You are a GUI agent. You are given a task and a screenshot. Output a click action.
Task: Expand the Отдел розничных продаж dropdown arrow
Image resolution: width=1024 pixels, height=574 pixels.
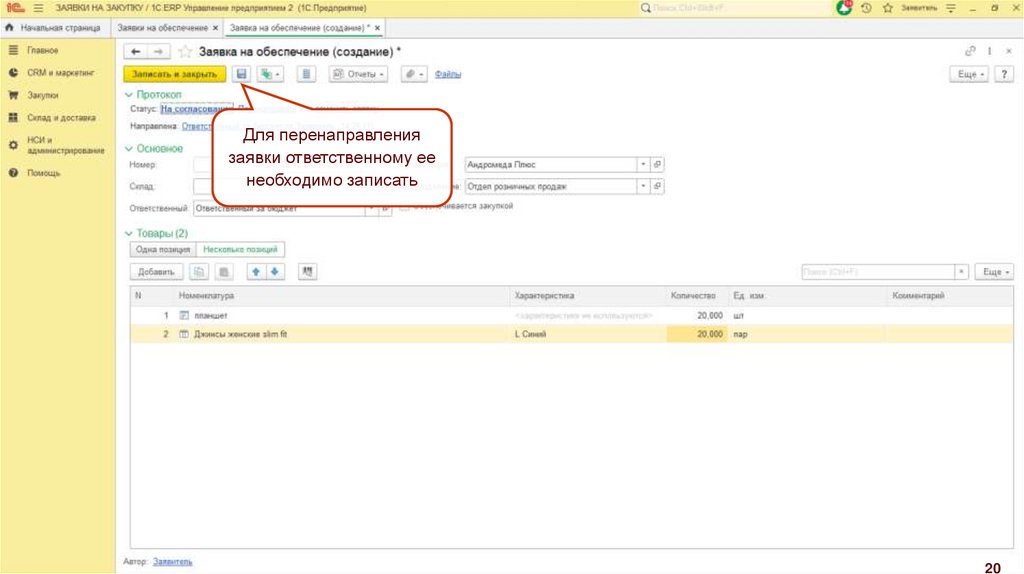[643, 186]
